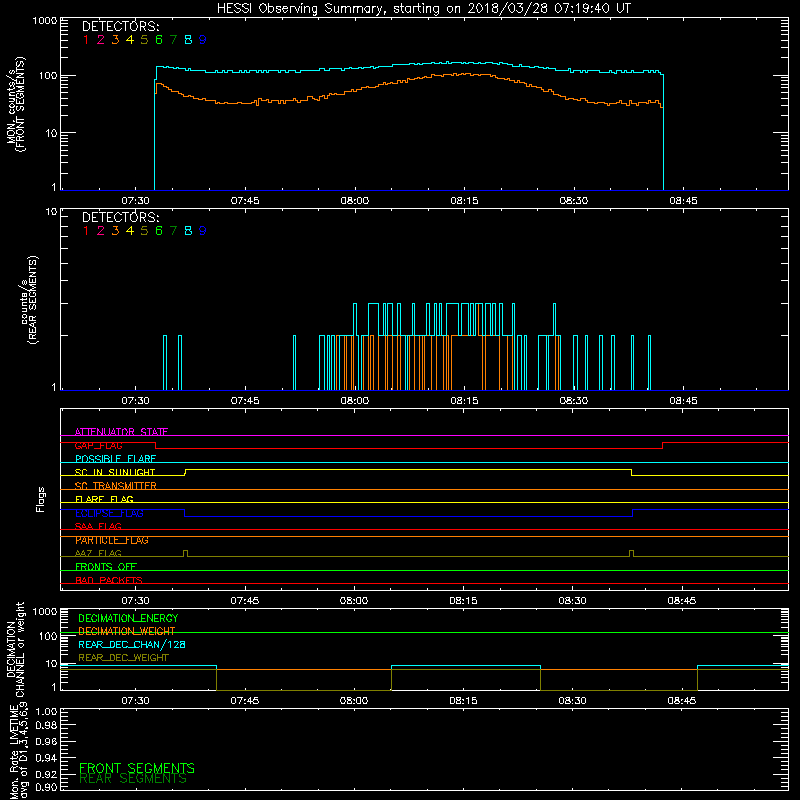Click the SAA_FLAG label

[x=98, y=526]
